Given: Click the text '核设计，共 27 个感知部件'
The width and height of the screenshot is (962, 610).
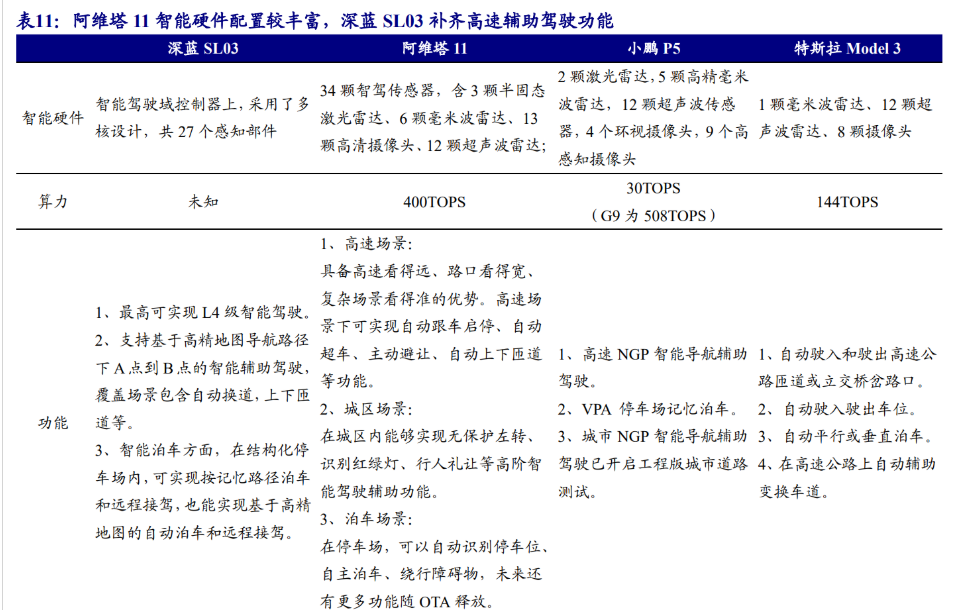Looking at the screenshot, I should pyautogui.click(x=186, y=131).
